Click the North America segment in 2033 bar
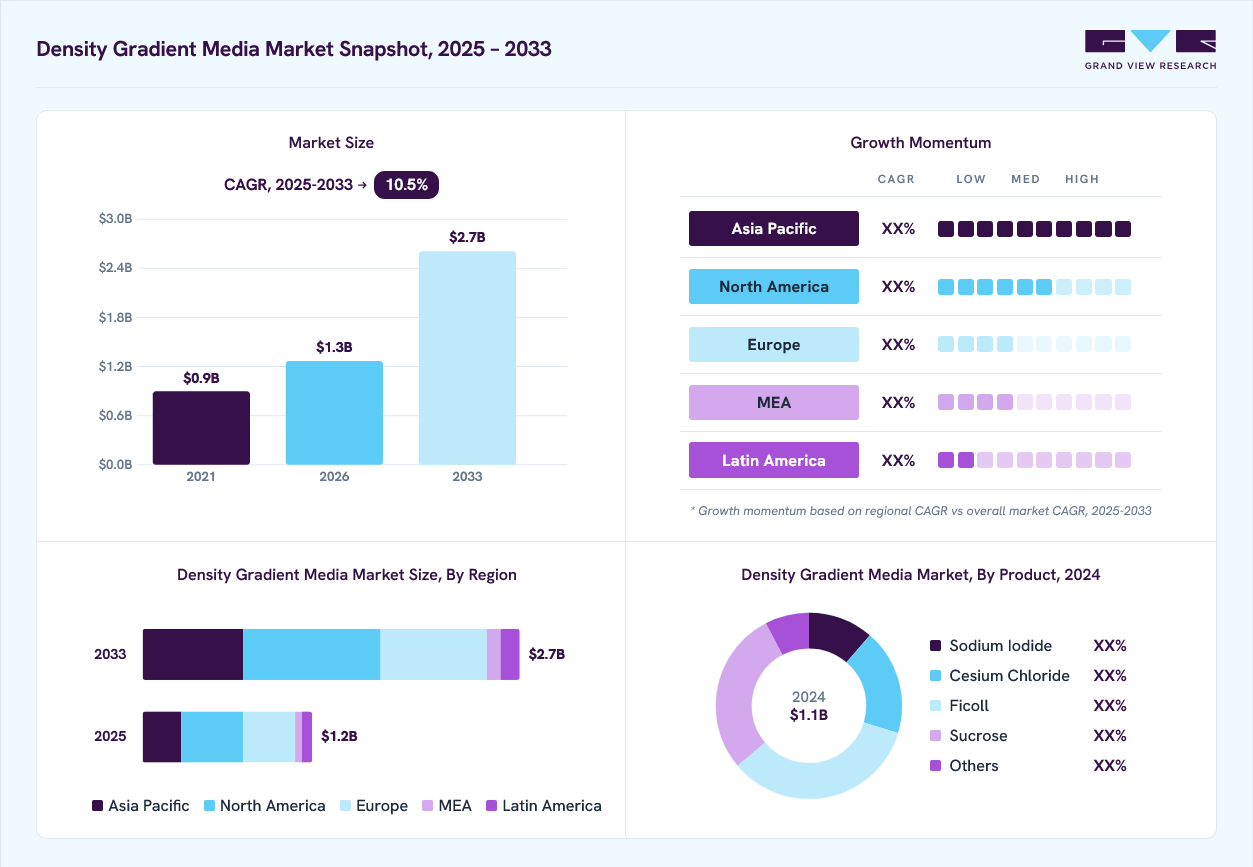 coord(312,655)
